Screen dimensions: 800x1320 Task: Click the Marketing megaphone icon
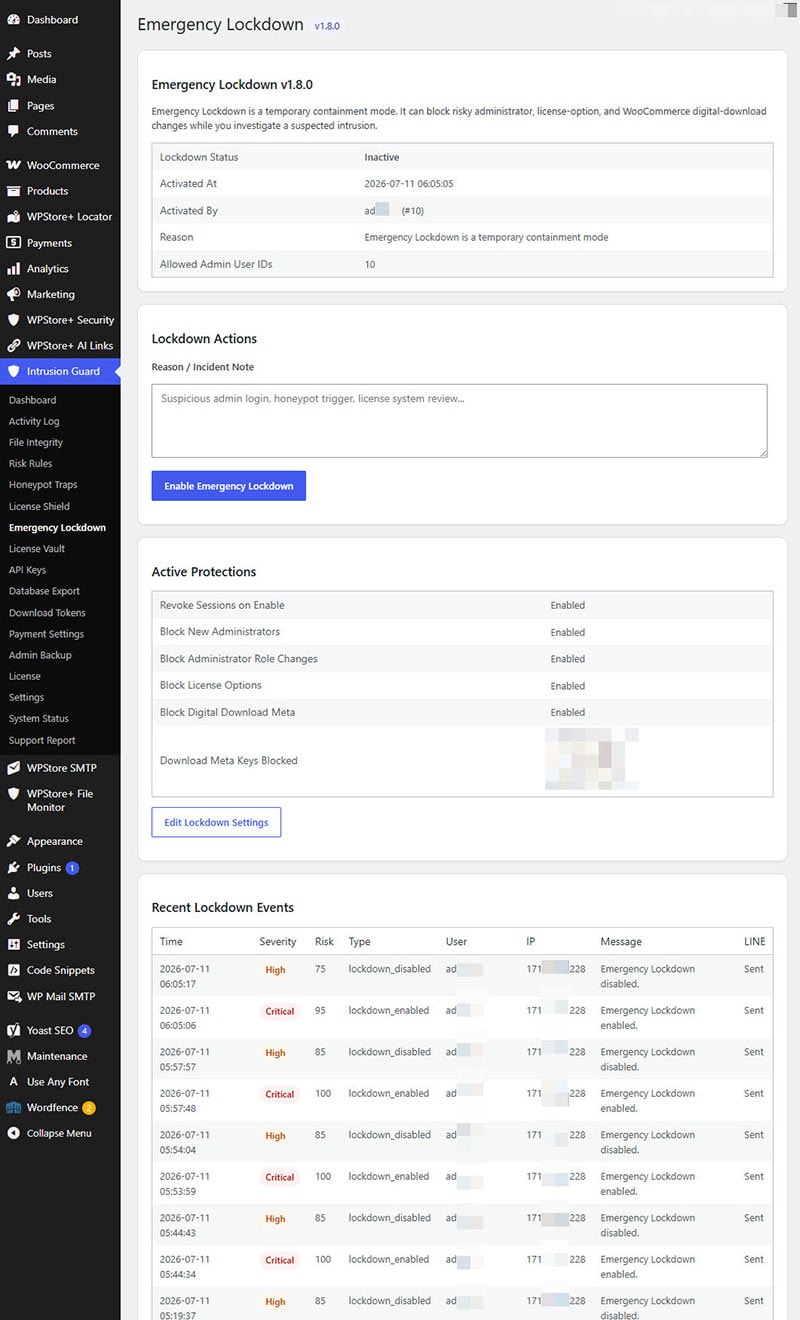pos(13,295)
